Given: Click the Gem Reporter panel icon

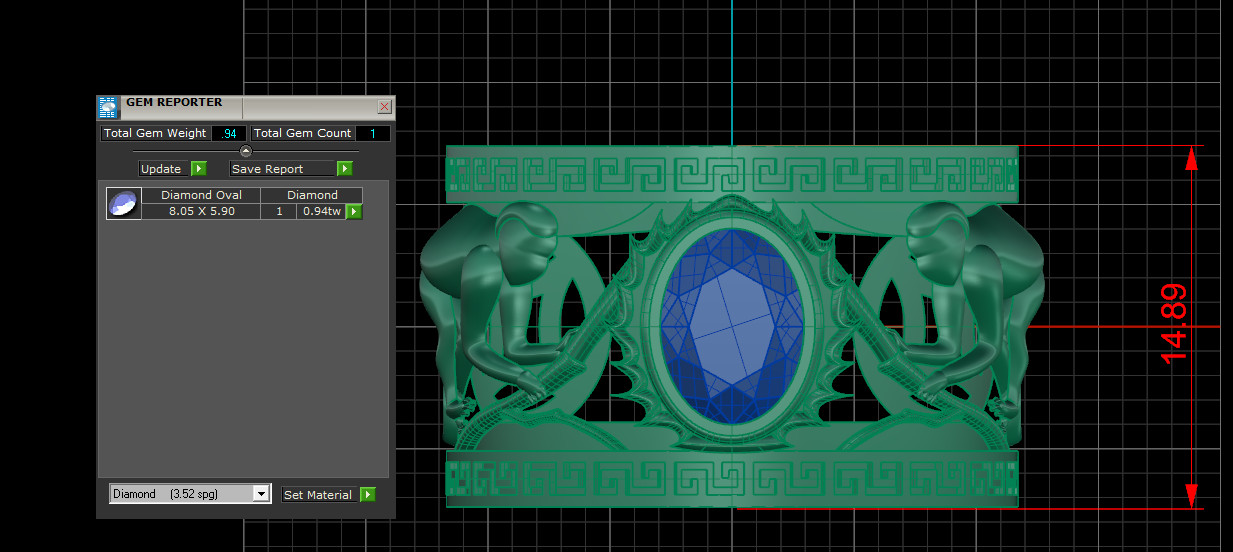Looking at the screenshot, I should pos(108,107).
